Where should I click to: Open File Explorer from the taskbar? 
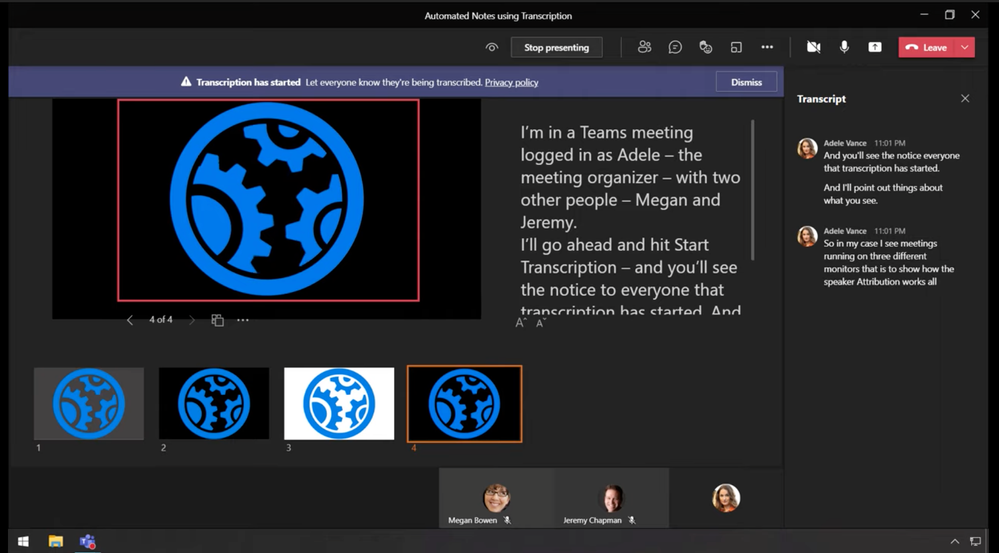coord(55,542)
